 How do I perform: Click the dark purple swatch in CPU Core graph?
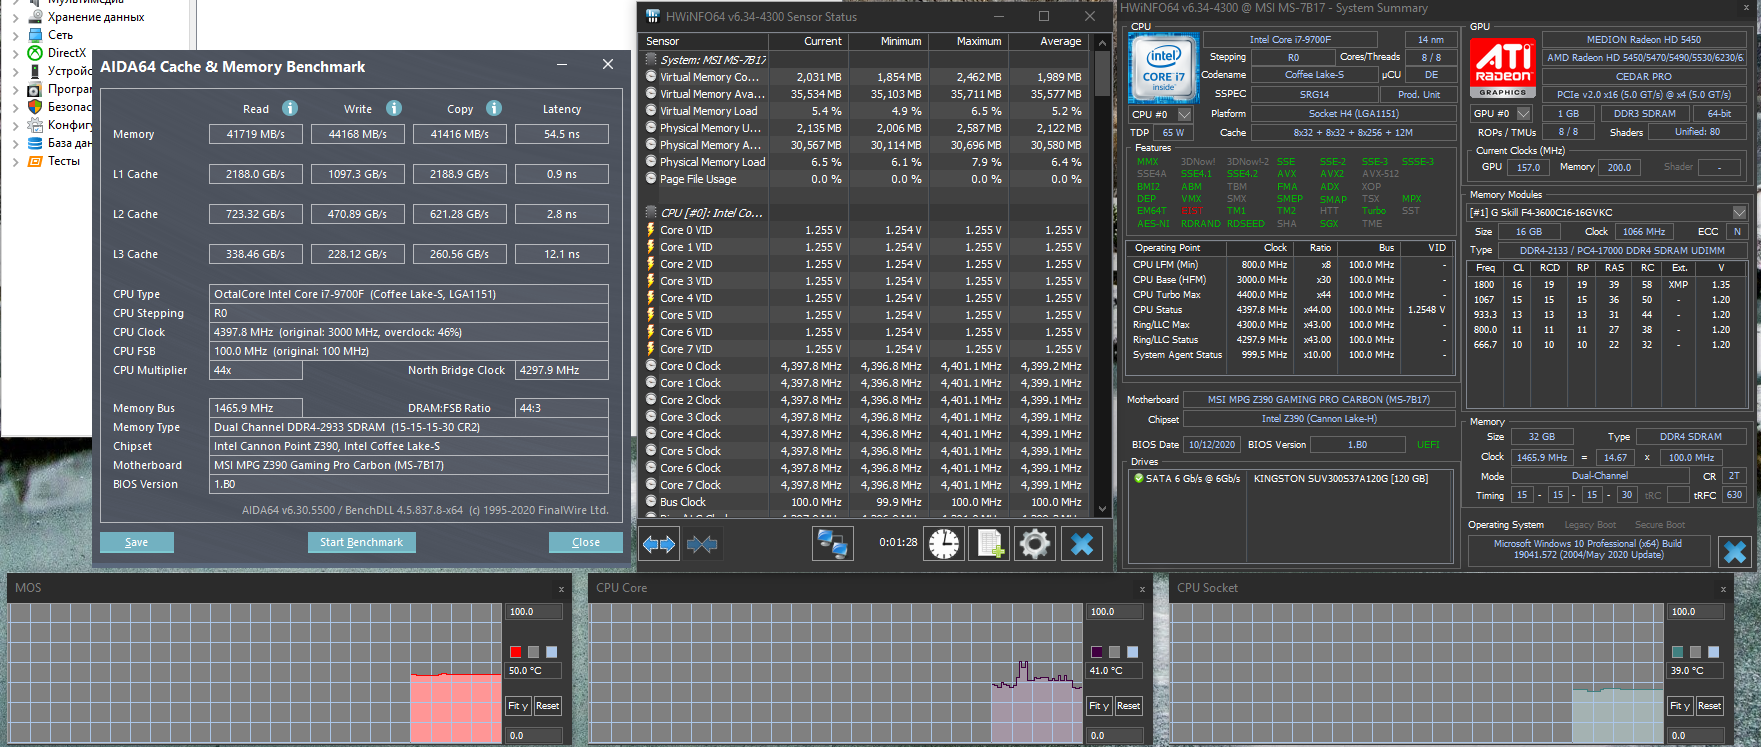pyautogui.click(x=1097, y=652)
